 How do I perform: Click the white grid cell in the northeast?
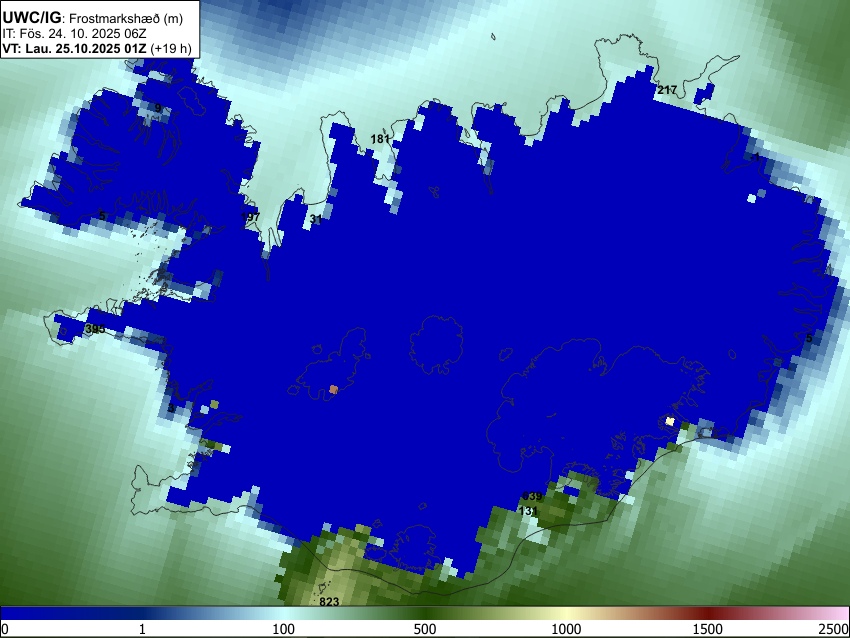click(751, 198)
